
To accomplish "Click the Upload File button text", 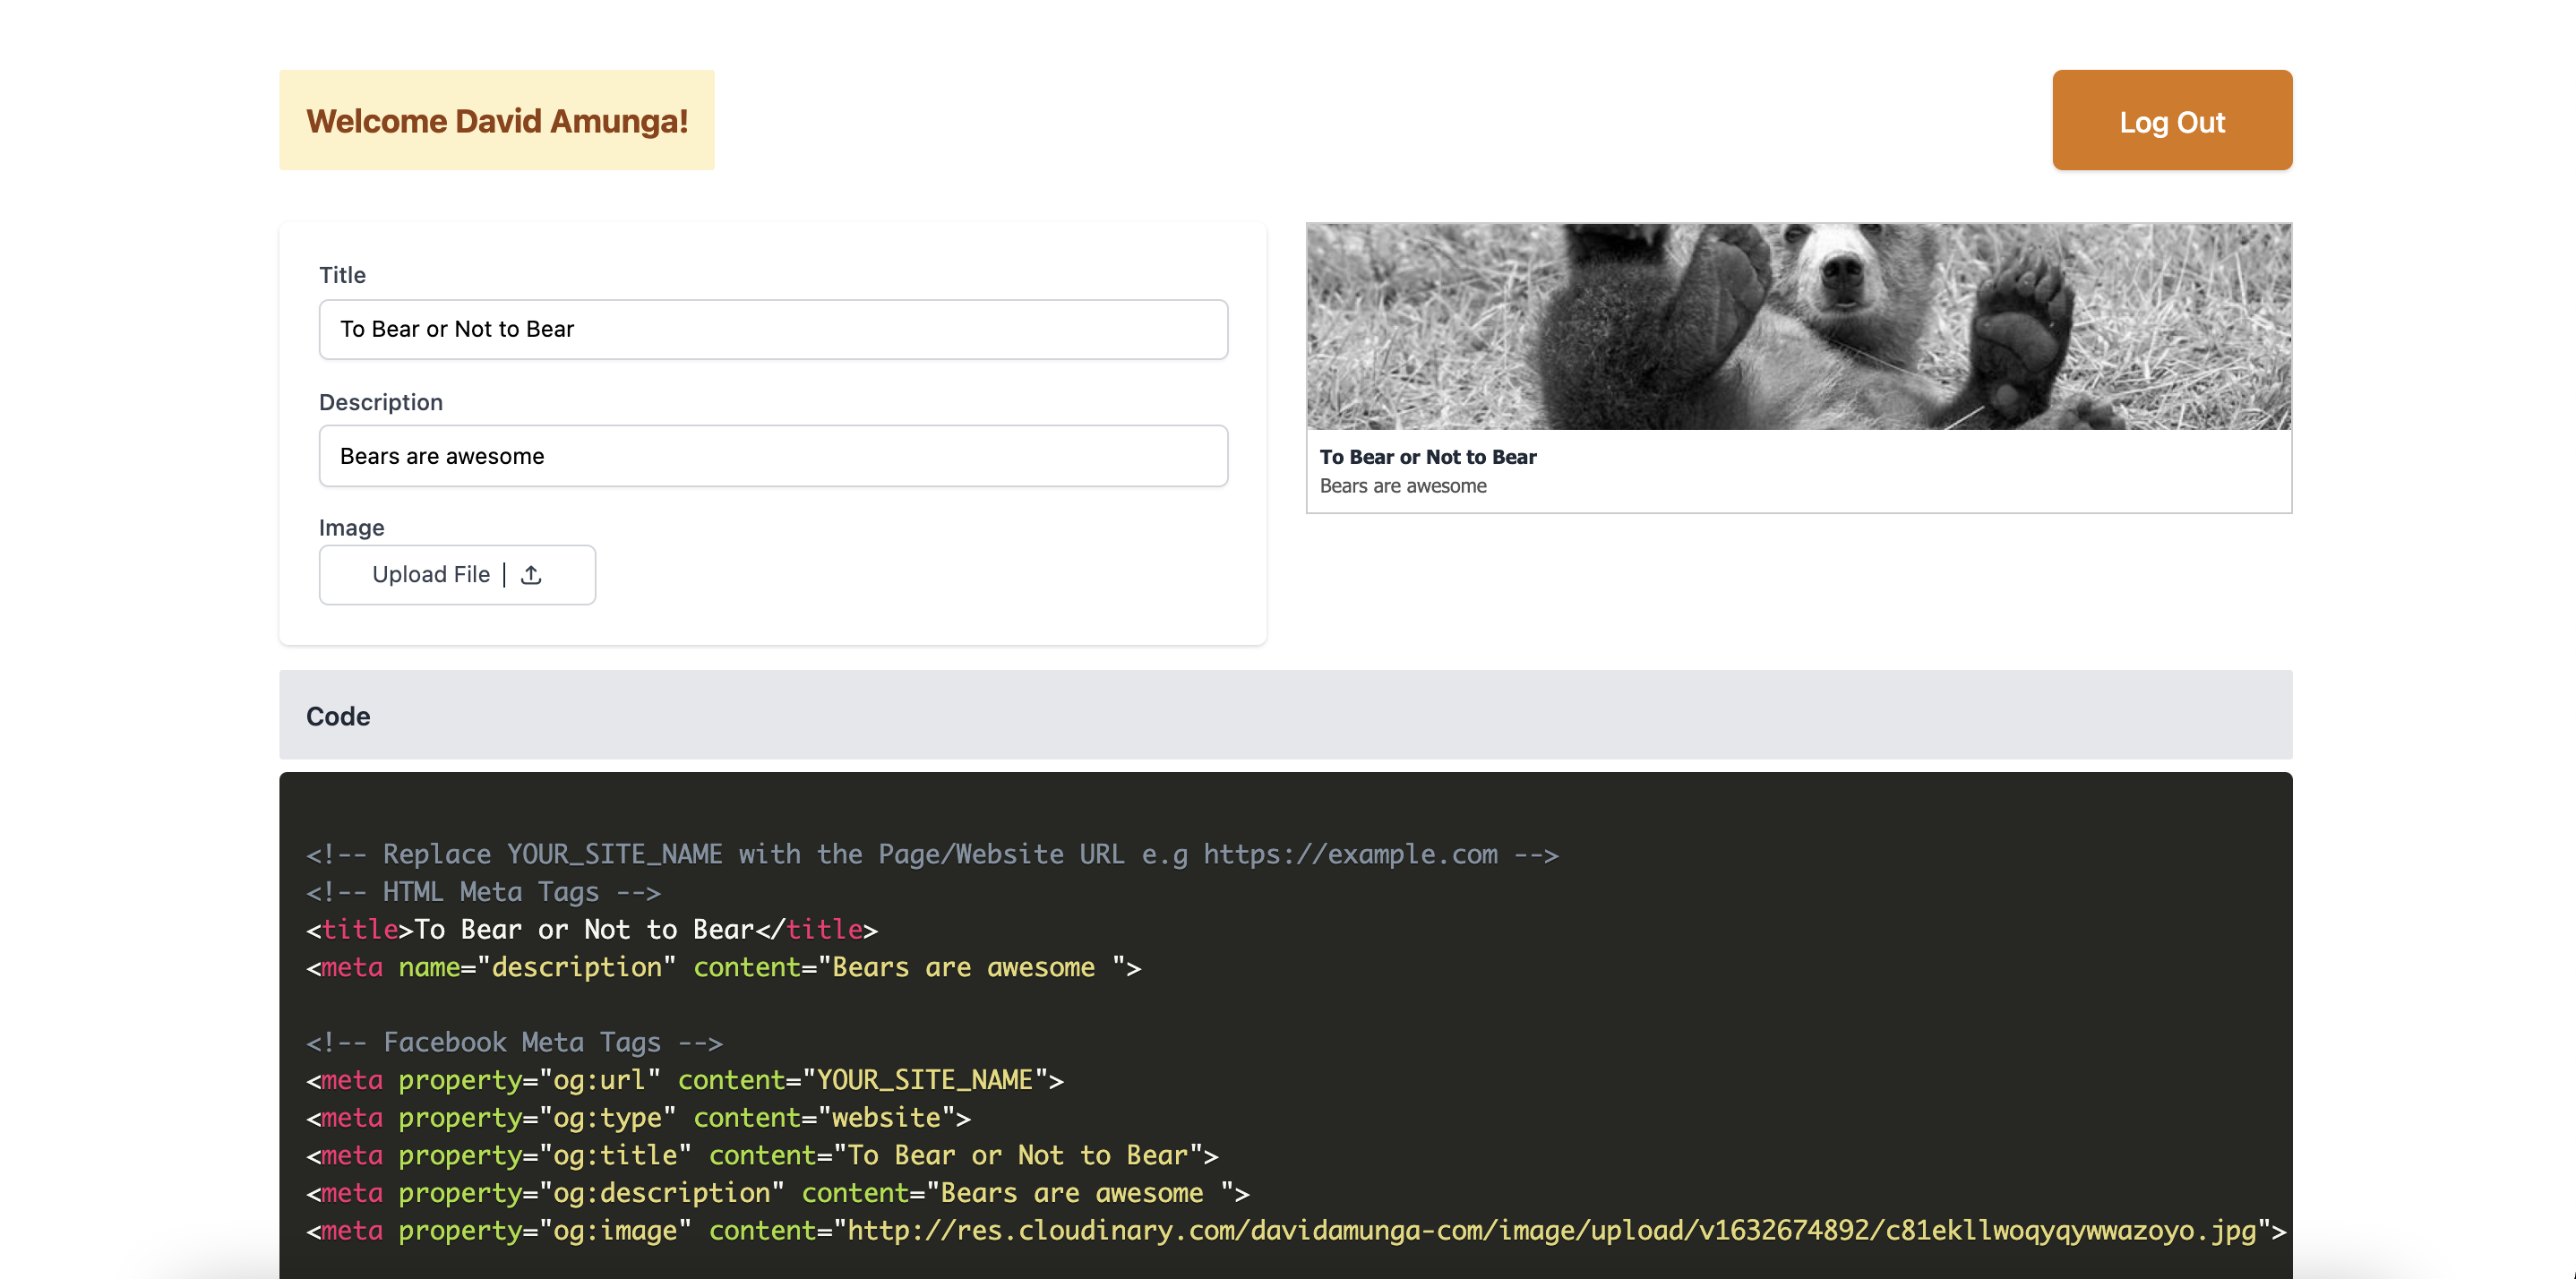I will pos(430,575).
